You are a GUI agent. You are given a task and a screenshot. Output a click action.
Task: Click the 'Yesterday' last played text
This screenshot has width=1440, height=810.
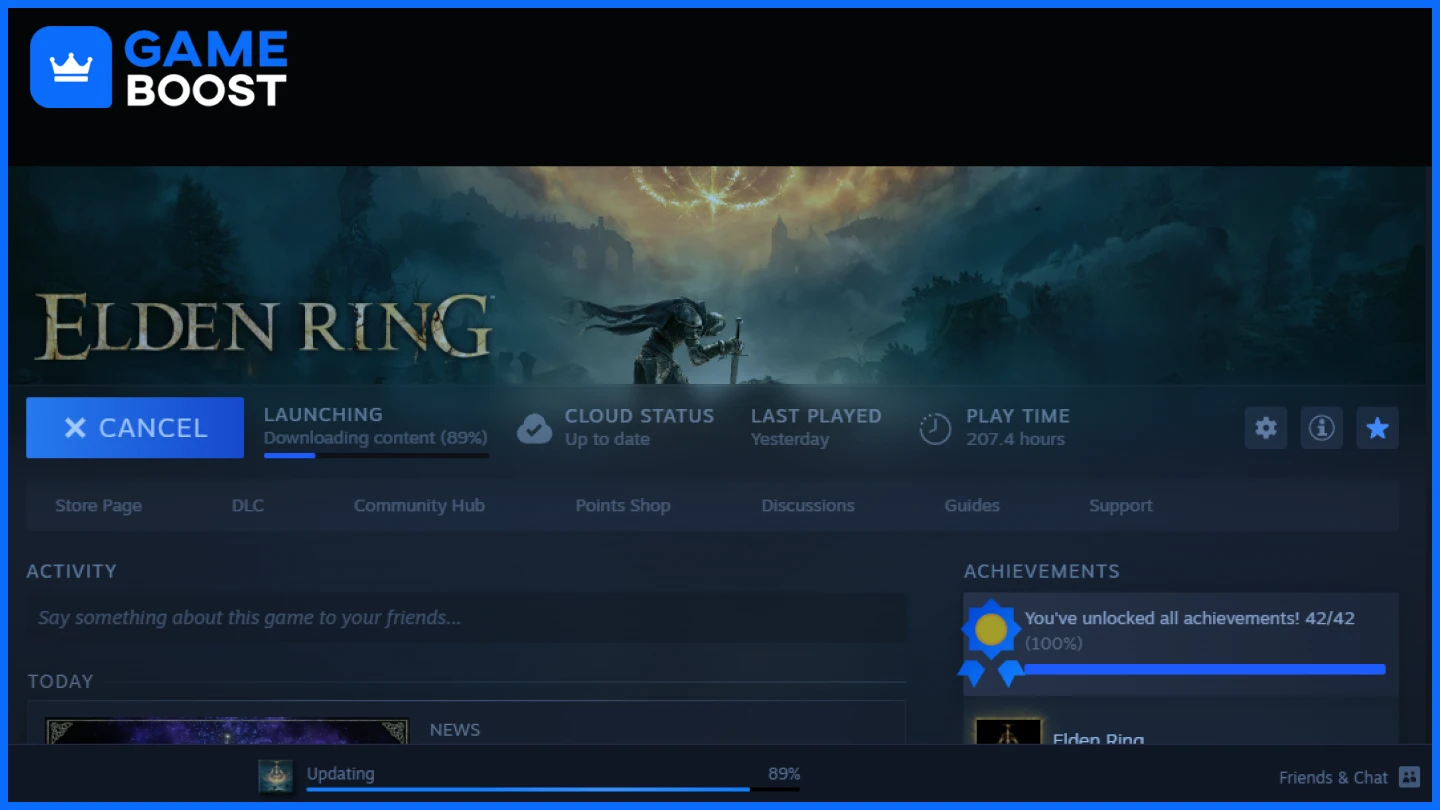tap(790, 439)
